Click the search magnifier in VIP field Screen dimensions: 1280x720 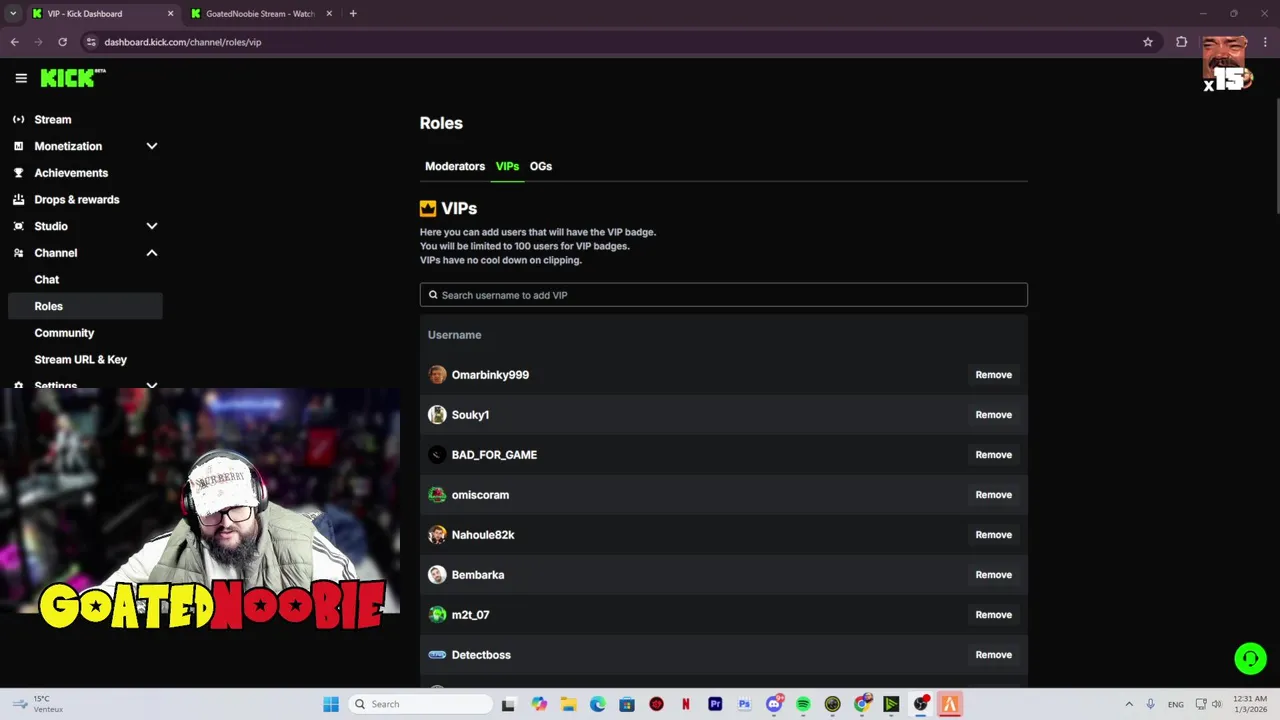(433, 295)
